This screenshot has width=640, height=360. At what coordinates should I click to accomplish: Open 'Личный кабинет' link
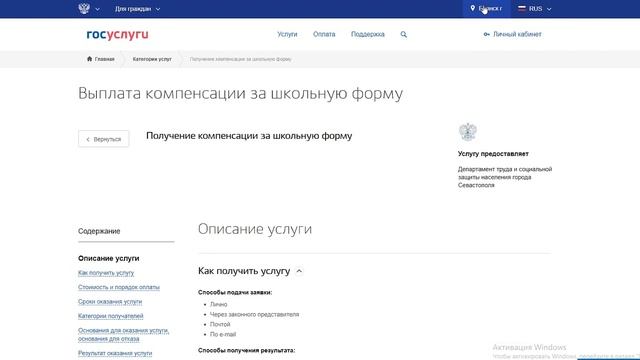point(517,34)
